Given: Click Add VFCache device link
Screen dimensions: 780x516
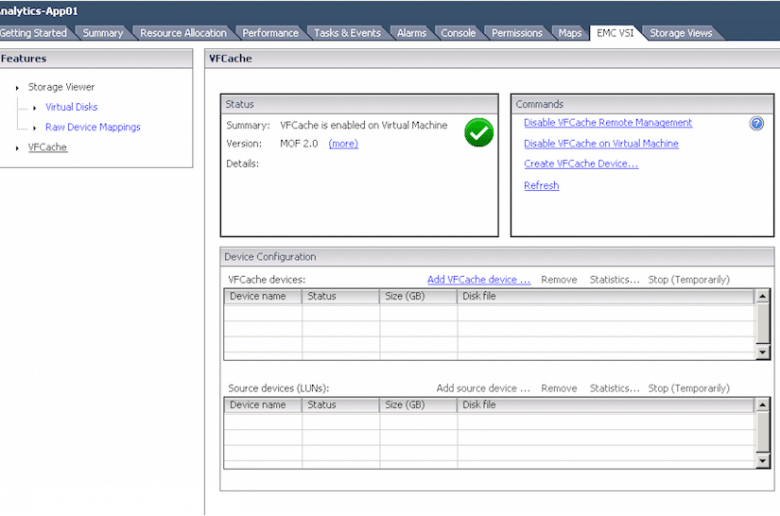Looking at the screenshot, I should point(479,280).
